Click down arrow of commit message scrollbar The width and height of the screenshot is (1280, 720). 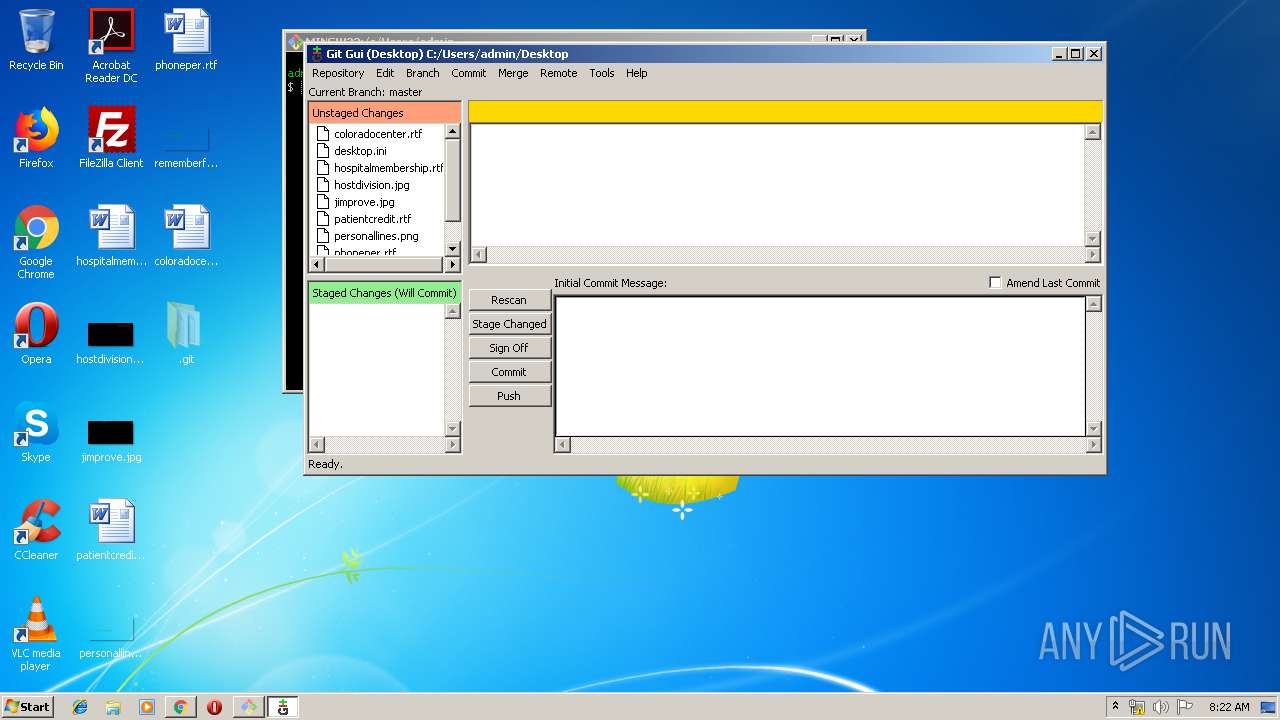1093,428
